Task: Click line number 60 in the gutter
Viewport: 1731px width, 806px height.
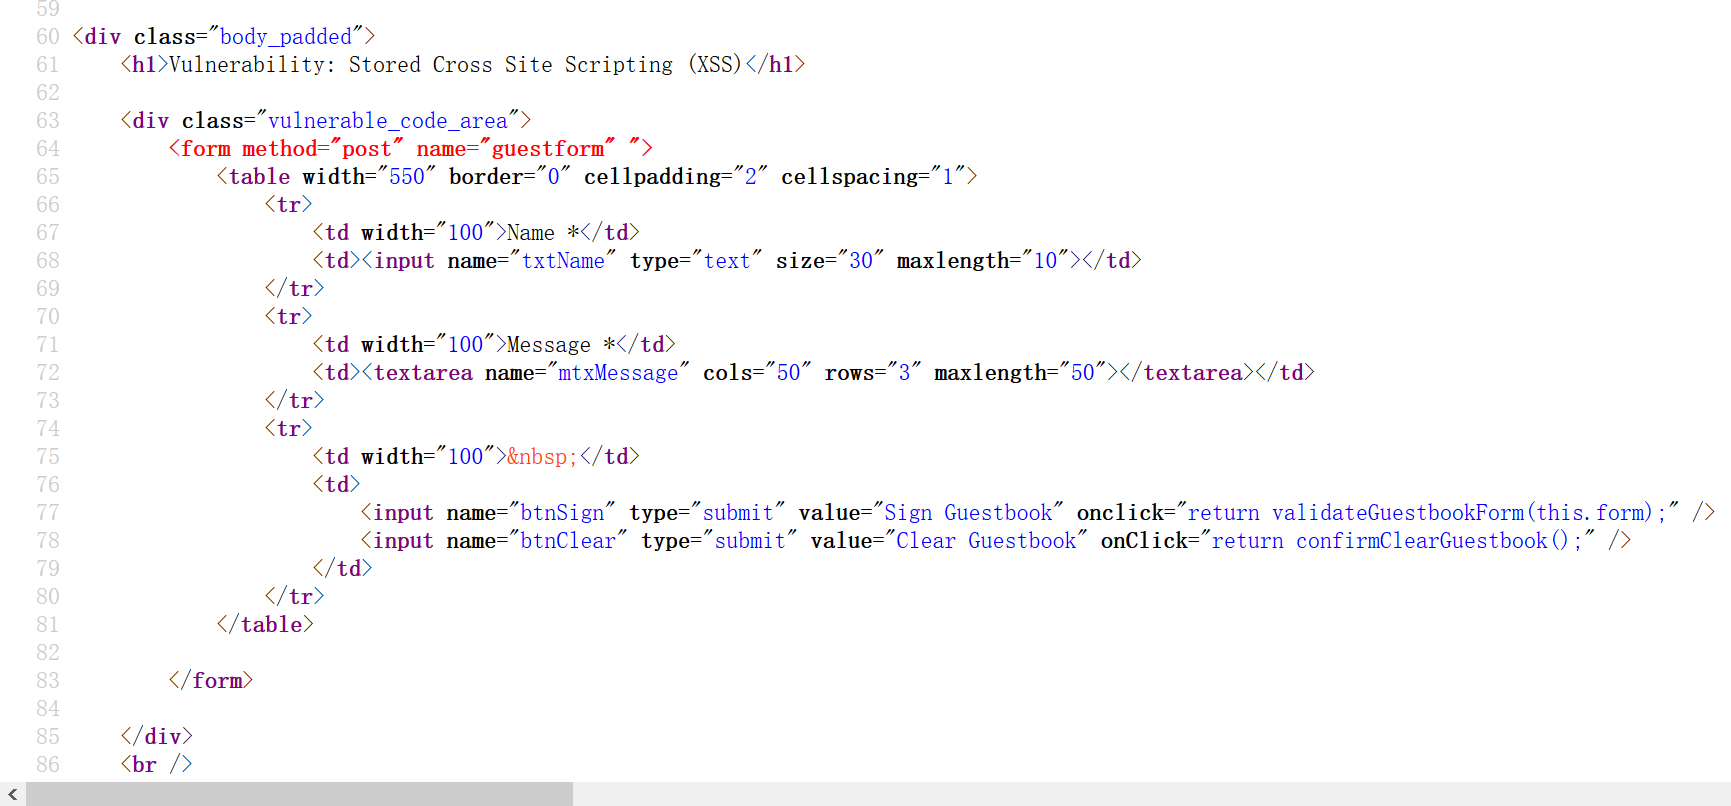Action: (48, 37)
